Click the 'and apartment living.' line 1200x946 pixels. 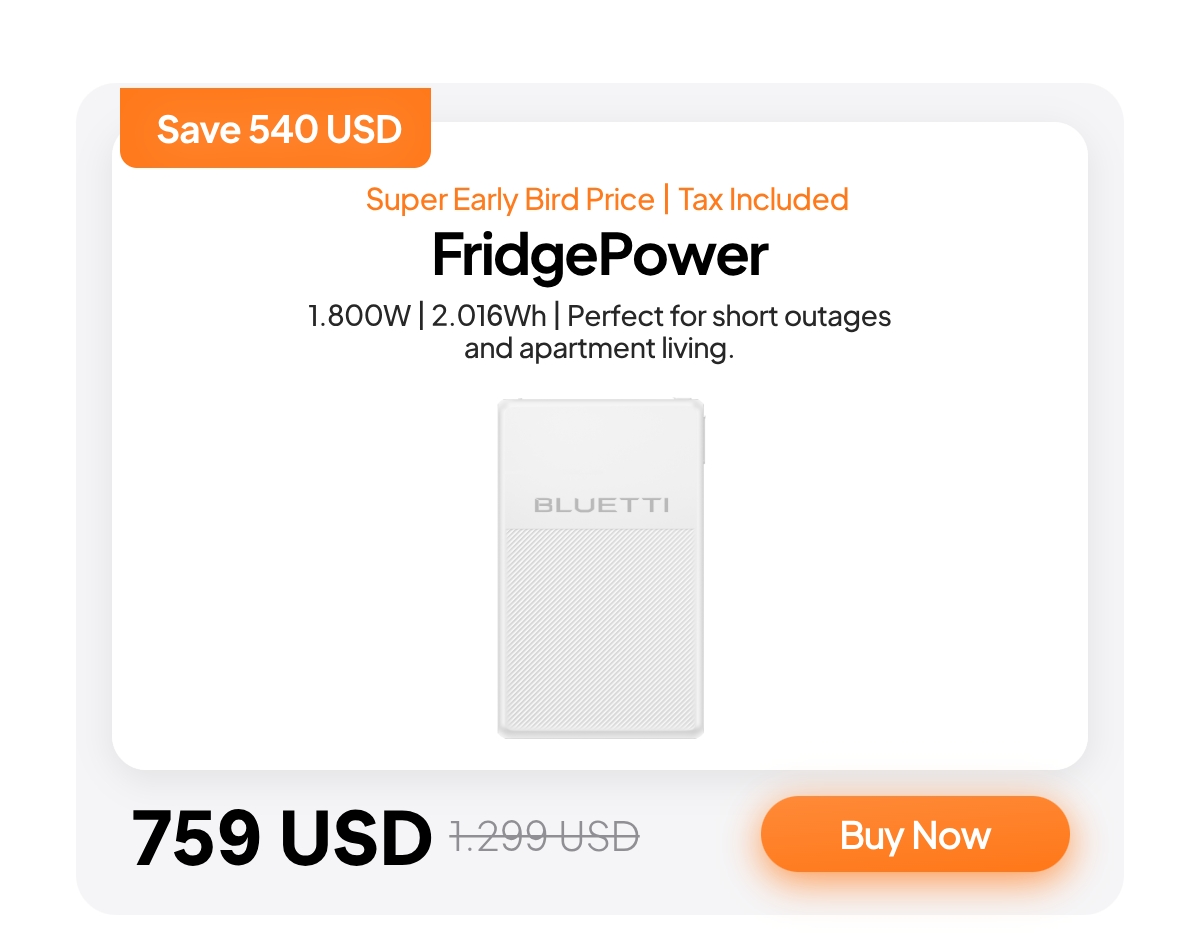click(x=599, y=350)
